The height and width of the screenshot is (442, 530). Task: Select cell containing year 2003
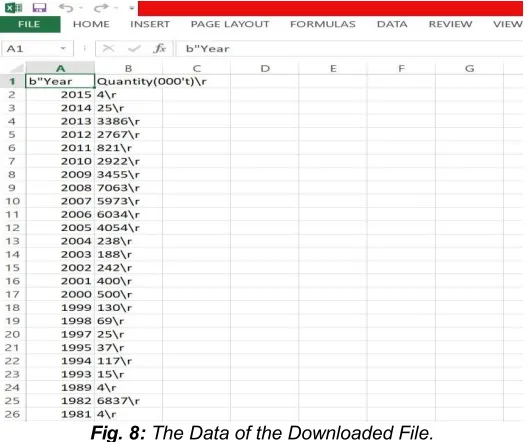(60, 254)
